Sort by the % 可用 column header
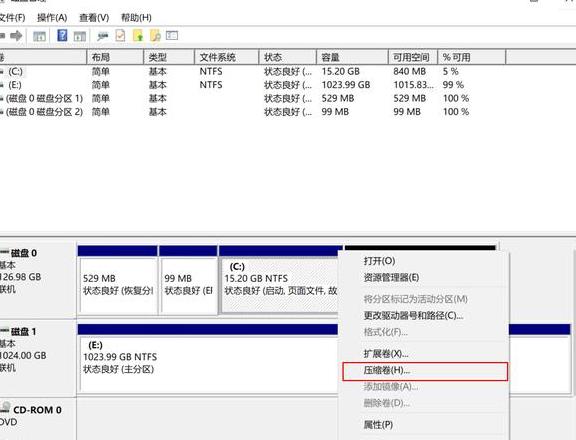The width and height of the screenshot is (576, 440). [472, 57]
